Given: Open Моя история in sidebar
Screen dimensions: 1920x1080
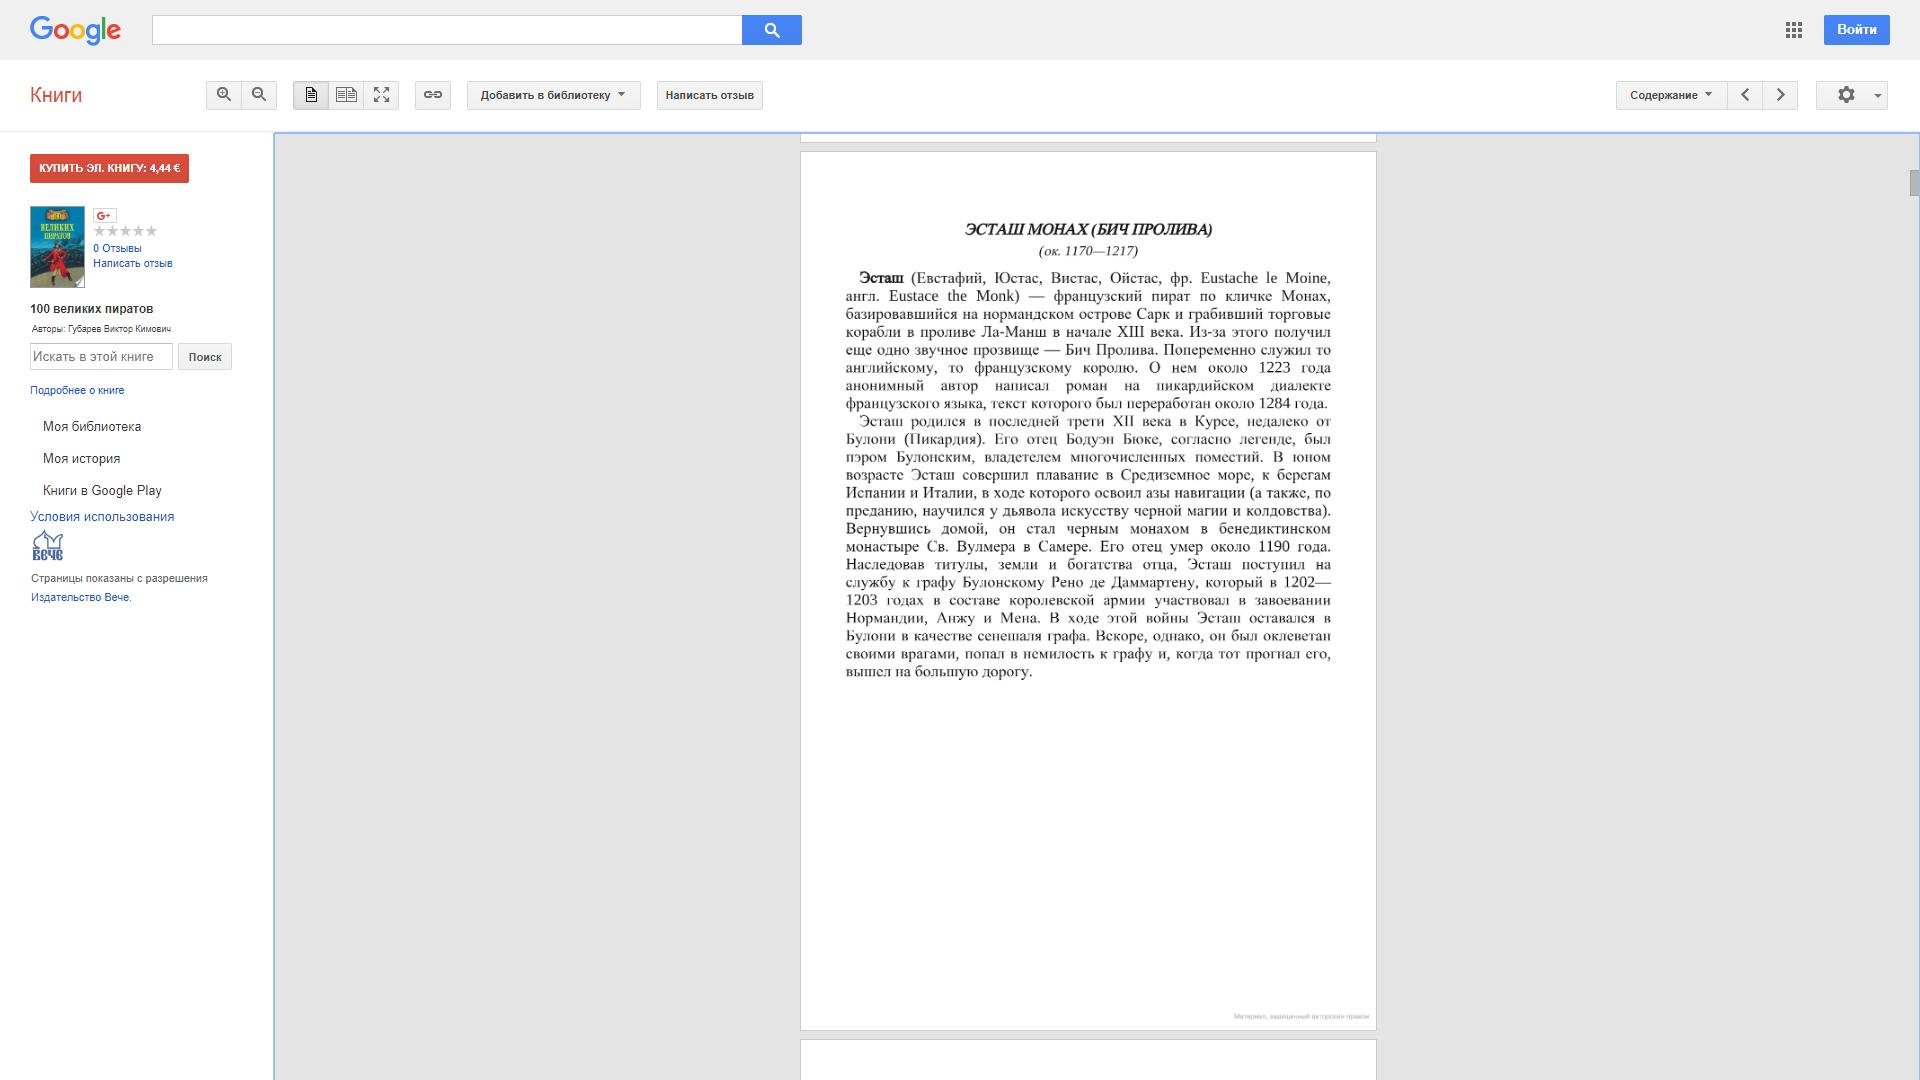Looking at the screenshot, I should pyautogui.click(x=81, y=459).
